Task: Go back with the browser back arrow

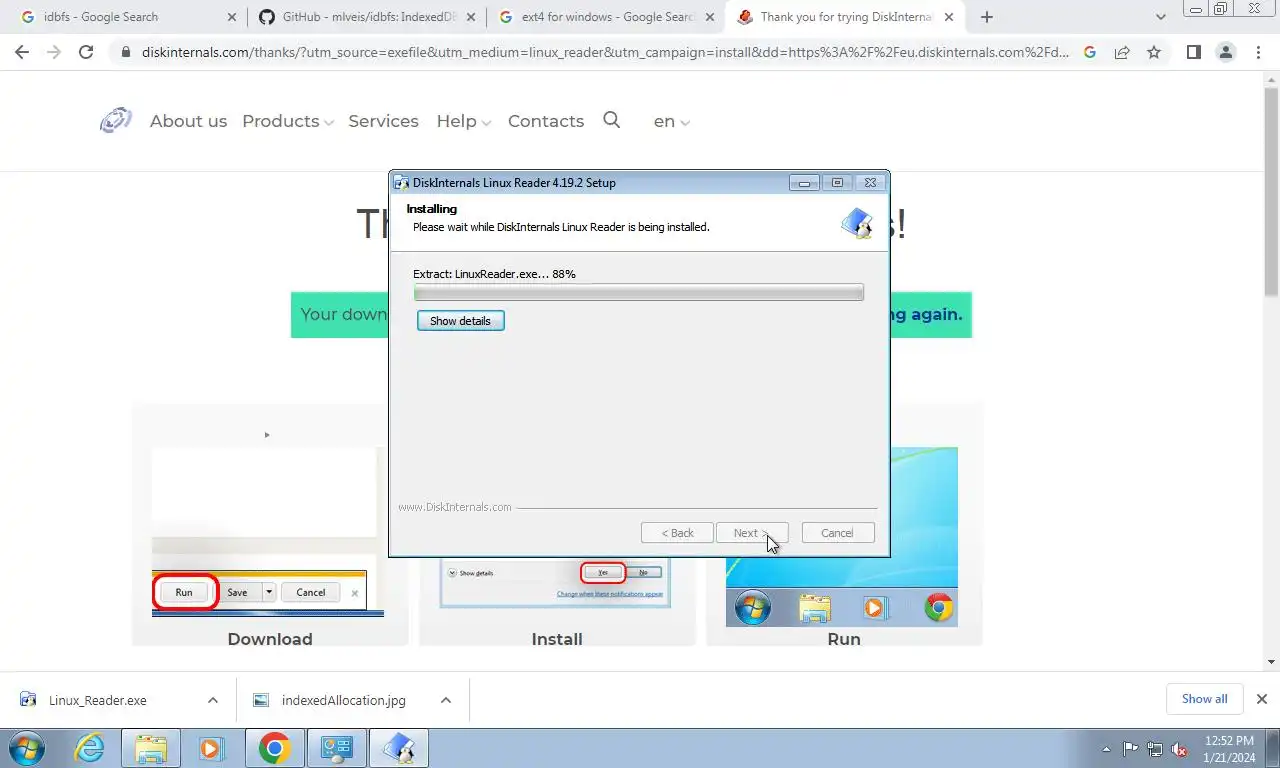Action: 22,52
